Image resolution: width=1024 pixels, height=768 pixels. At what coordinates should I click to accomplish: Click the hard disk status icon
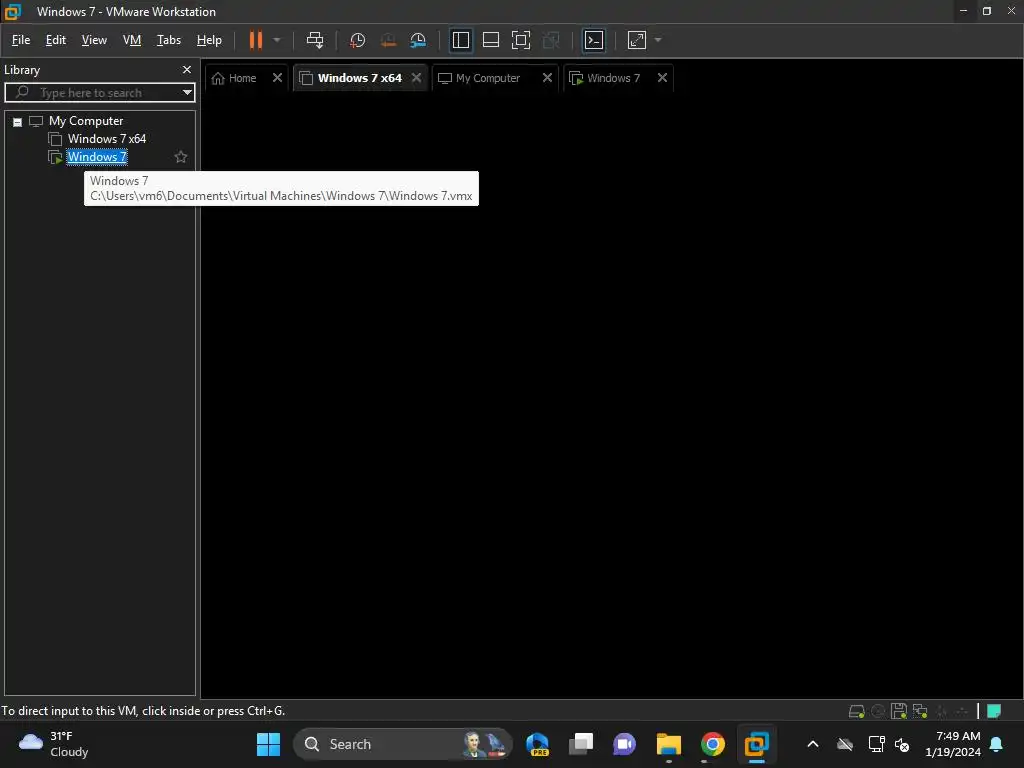(x=857, y=711)
